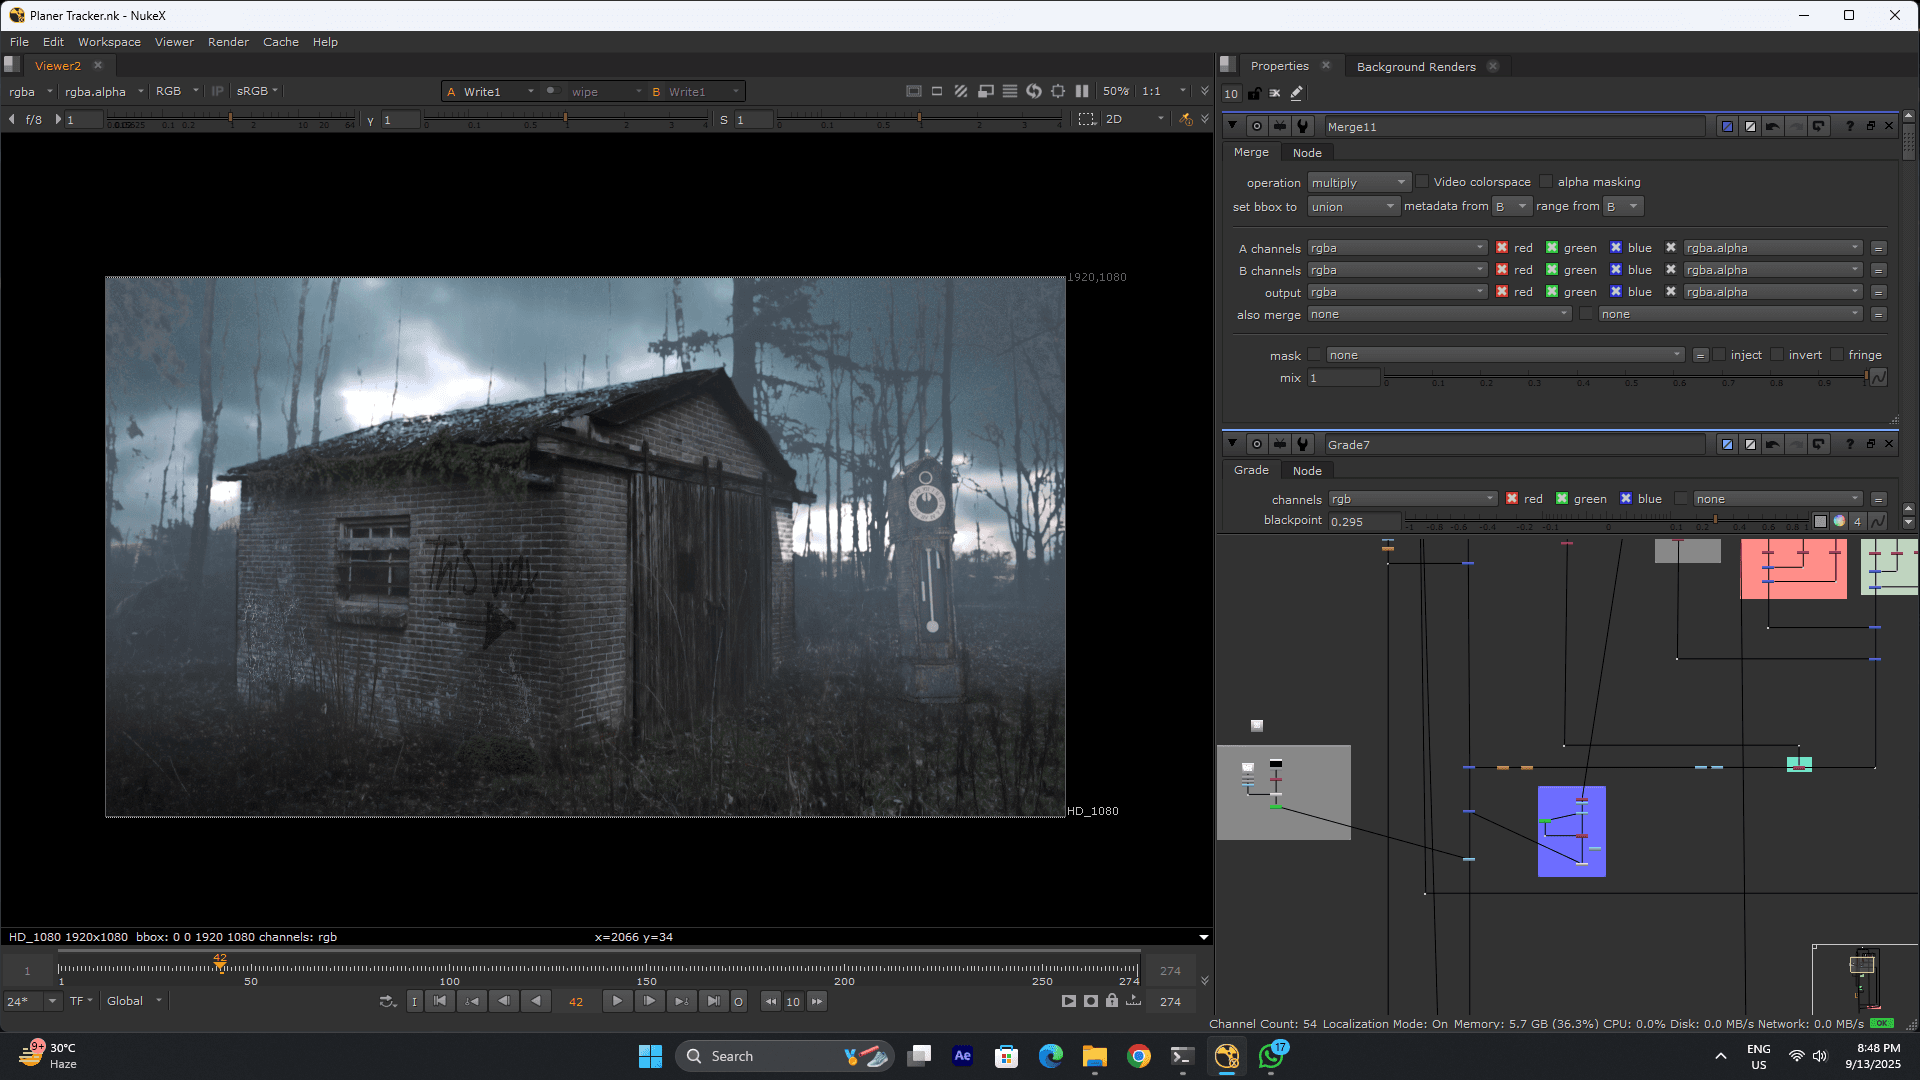This screenshot has height=1080, width=1920.
Task: Open the set bbox to union dropdown
Action: click(1353, 207)
